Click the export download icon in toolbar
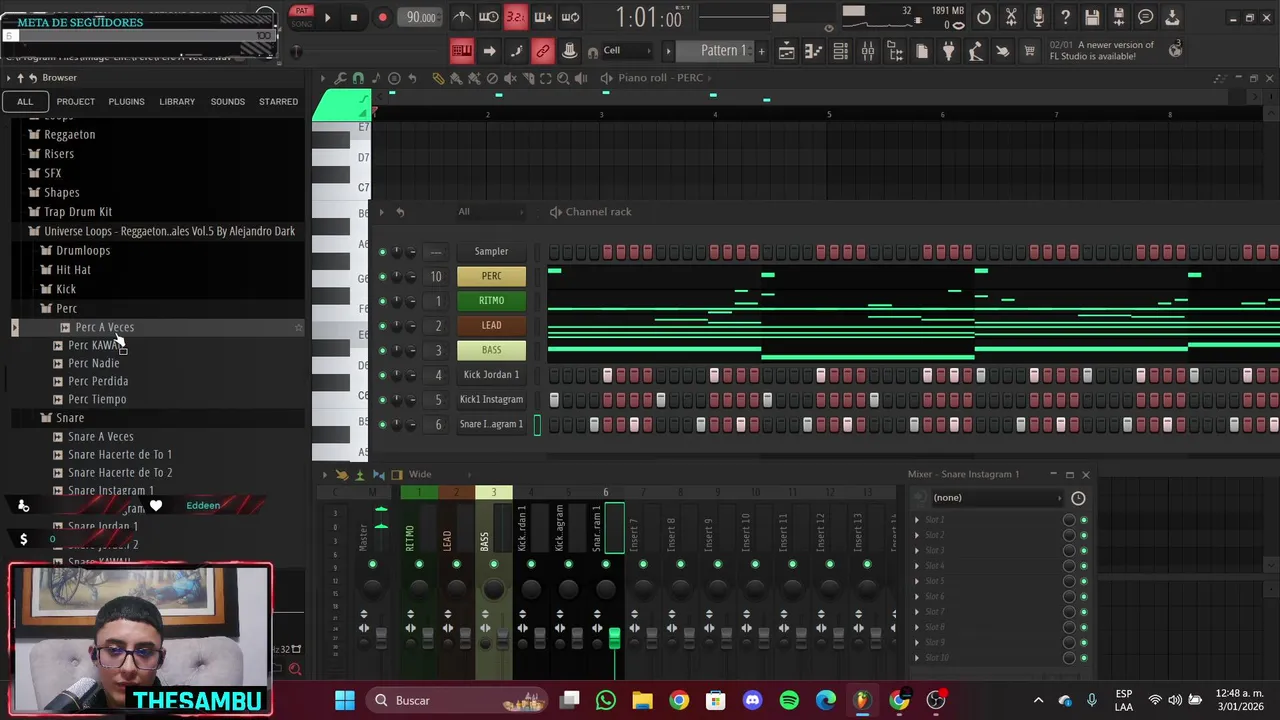The width and height of the screenshot is (1280, 720). (x=1172, y=17)
